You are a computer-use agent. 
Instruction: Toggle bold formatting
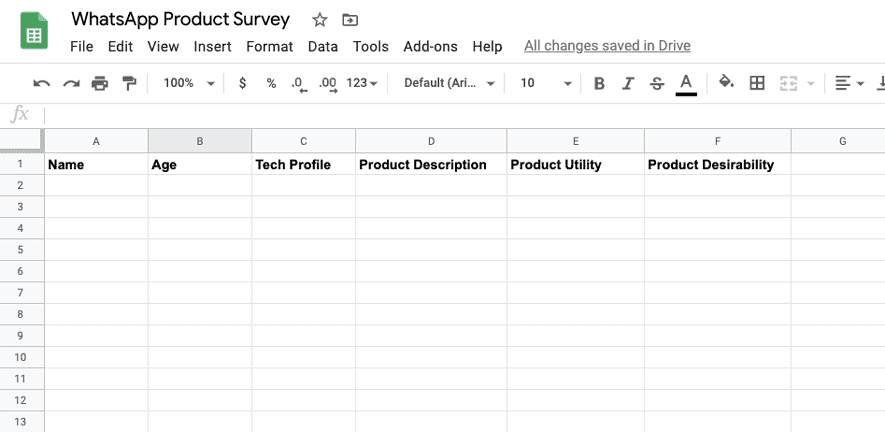tap(599, 83)
